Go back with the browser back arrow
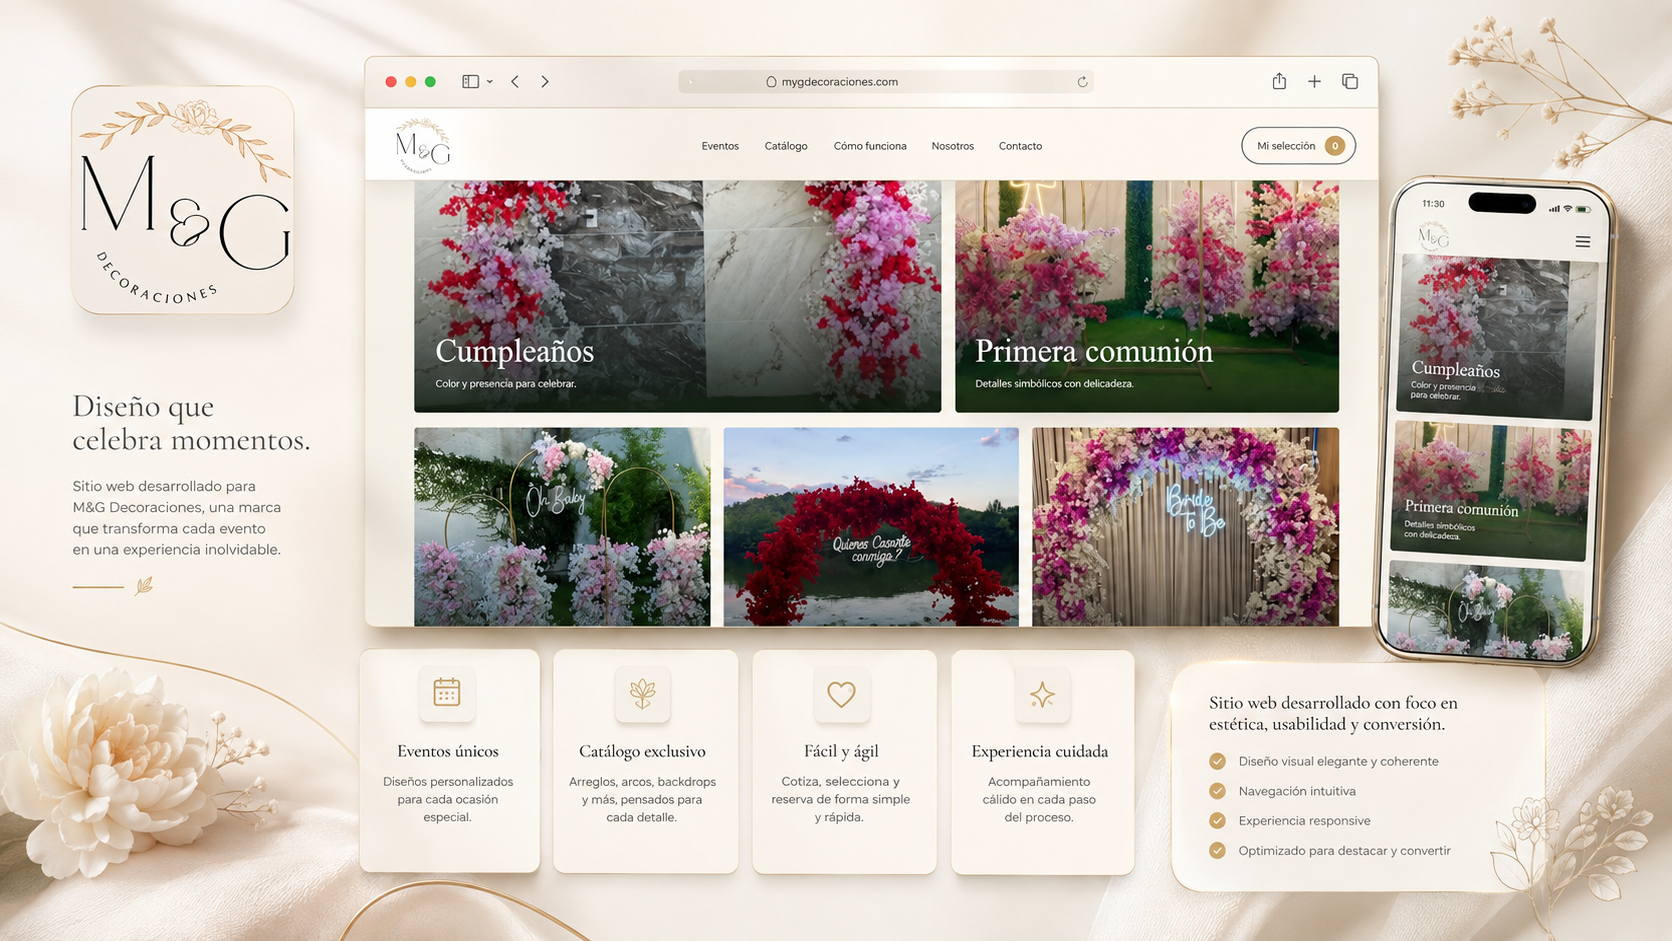This screenshot has width=1672, height=941. (515, 82)
